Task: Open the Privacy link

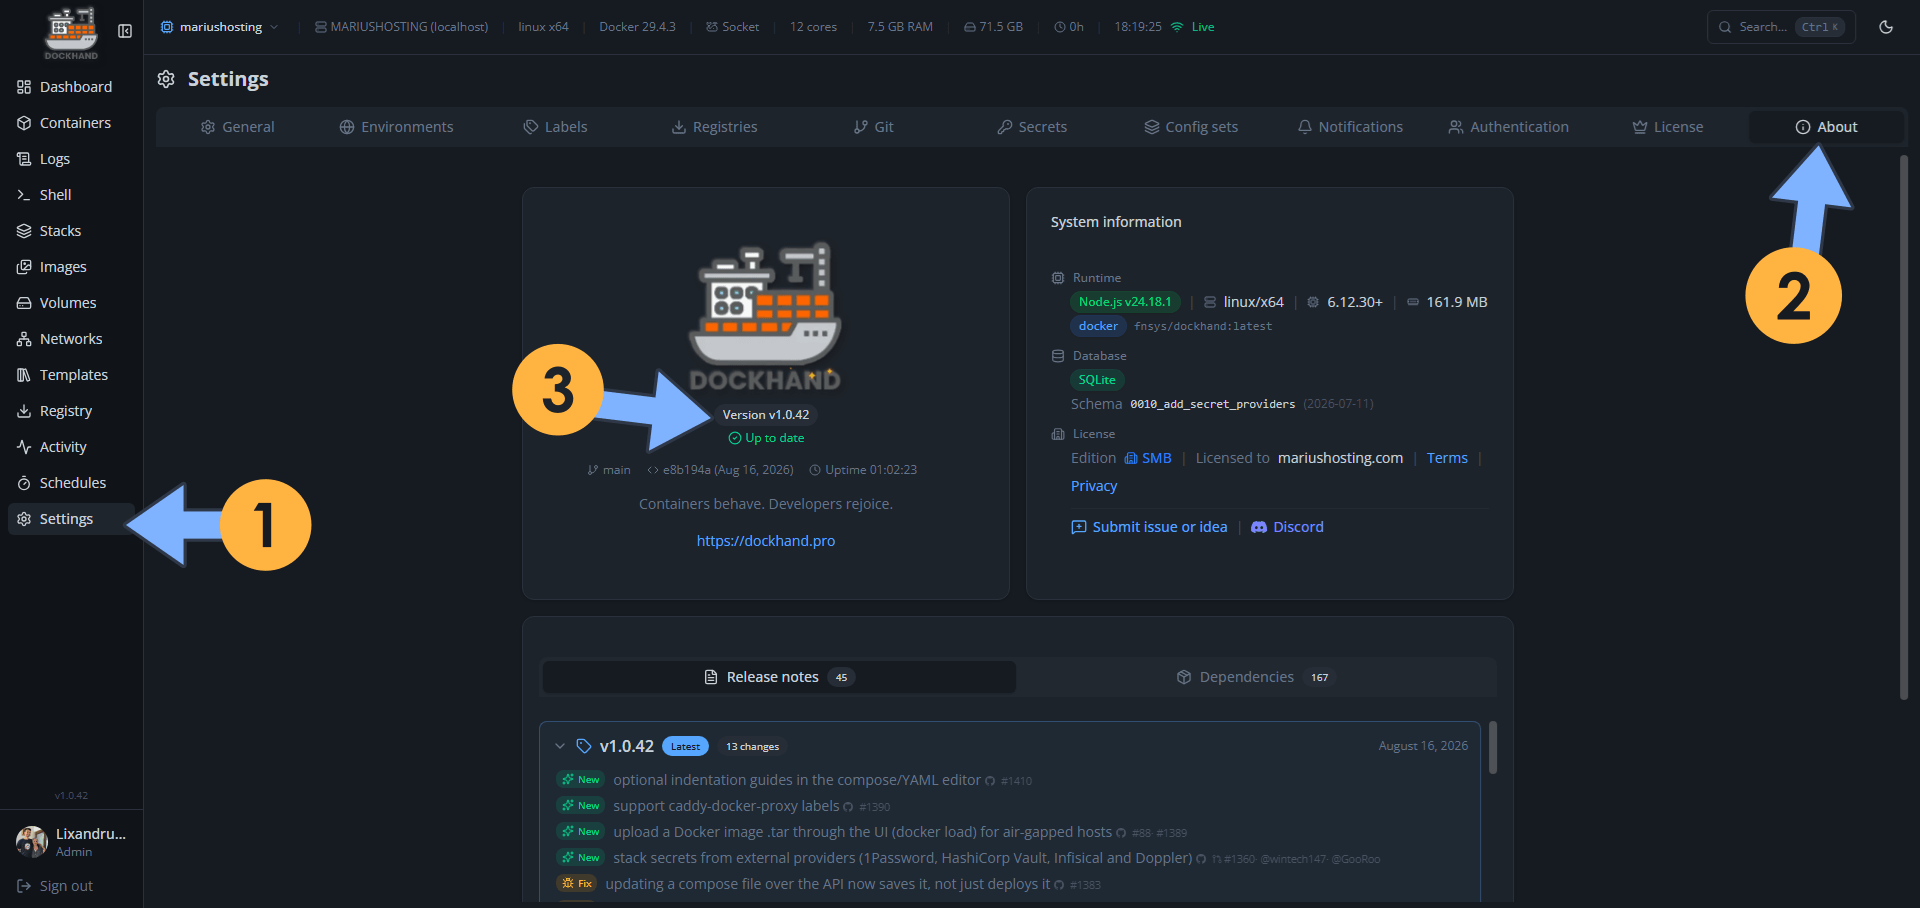Action: click(1094, 486)
